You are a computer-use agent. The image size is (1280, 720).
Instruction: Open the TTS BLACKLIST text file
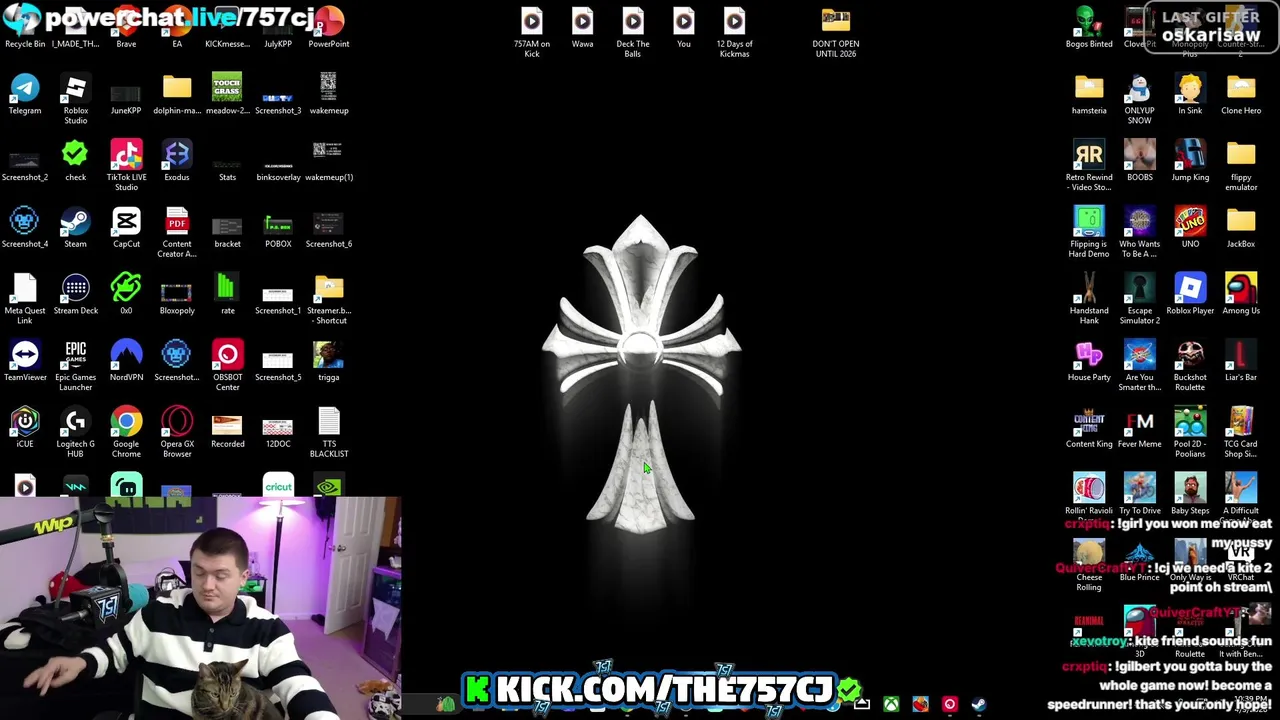tap(329, 432)
